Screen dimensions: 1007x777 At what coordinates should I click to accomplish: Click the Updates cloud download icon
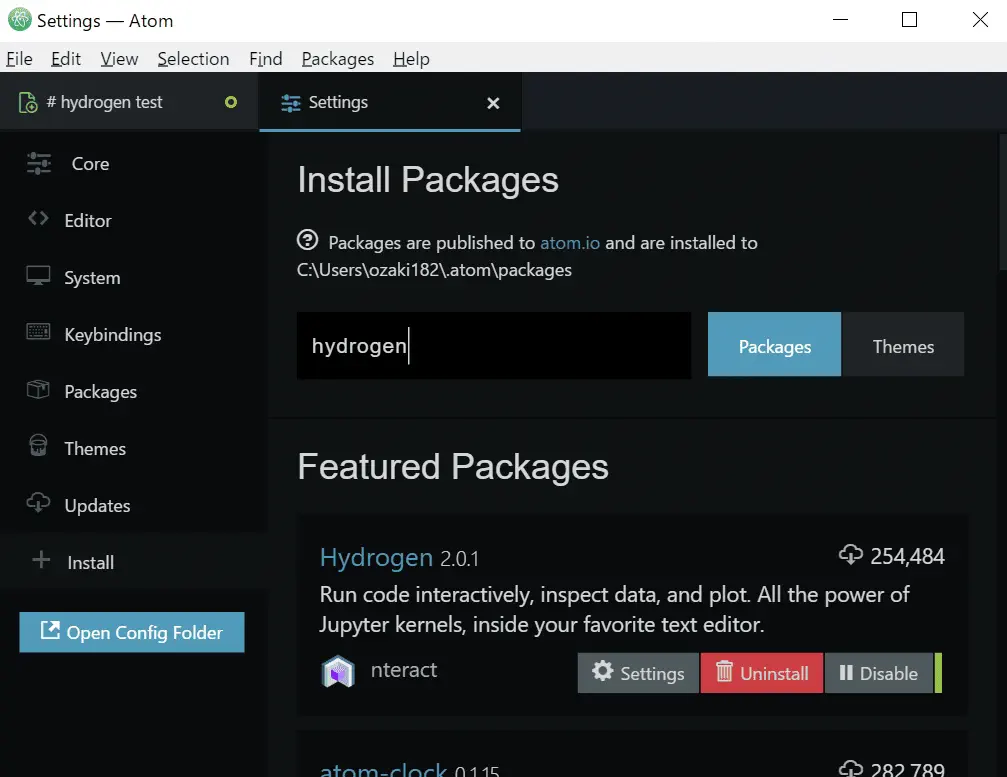[38, 504]
